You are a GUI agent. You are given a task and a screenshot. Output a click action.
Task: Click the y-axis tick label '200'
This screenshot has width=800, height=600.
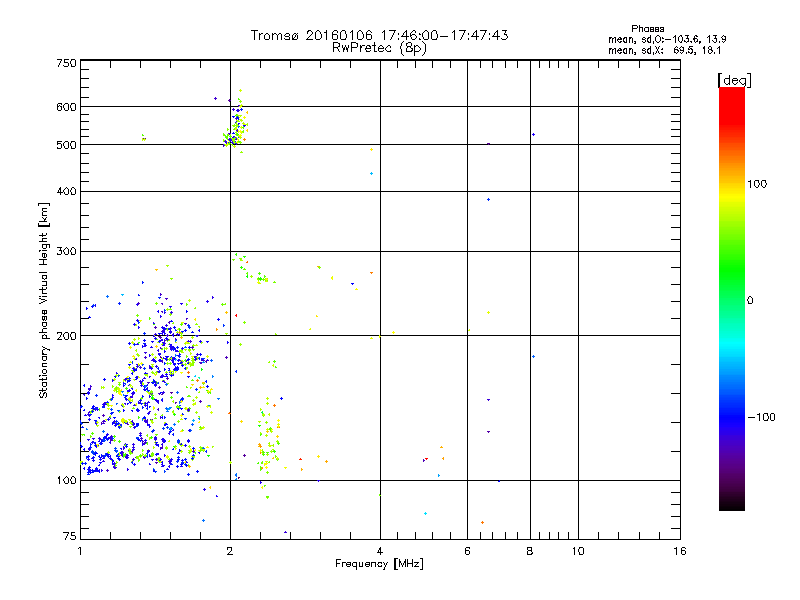coord(66,336)
